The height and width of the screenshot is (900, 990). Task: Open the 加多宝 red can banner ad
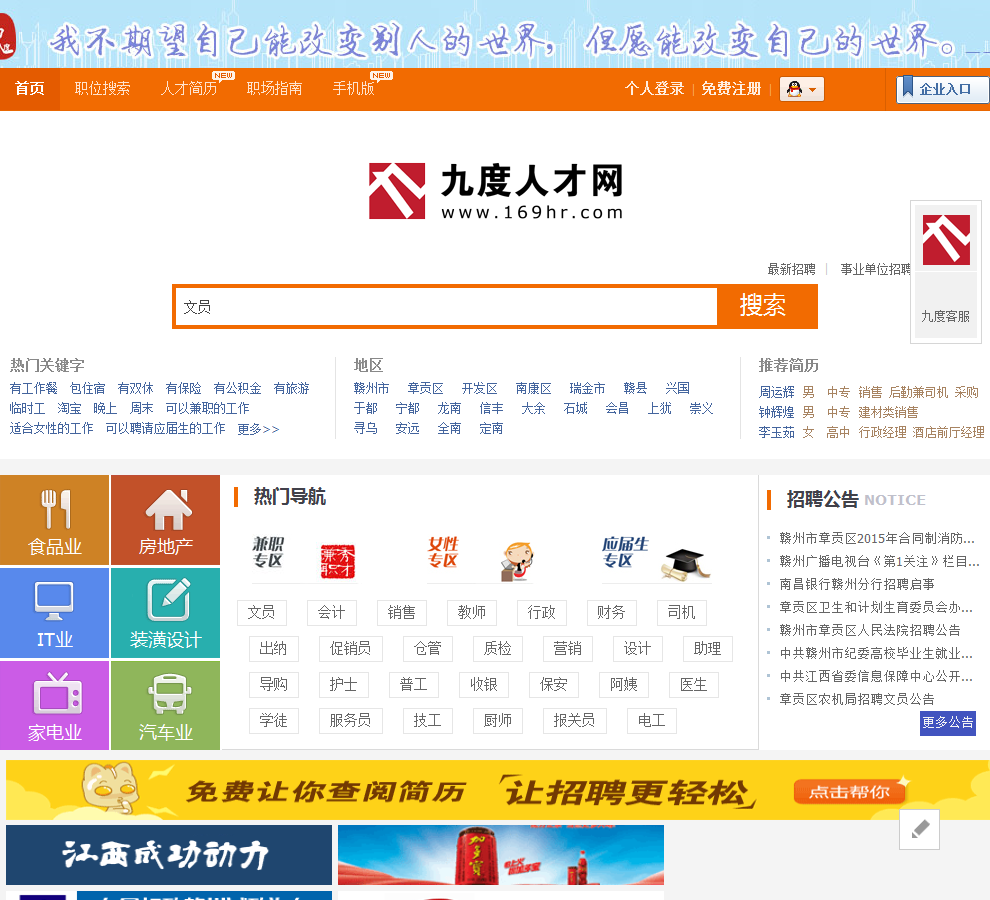click(x=501, y=855)
